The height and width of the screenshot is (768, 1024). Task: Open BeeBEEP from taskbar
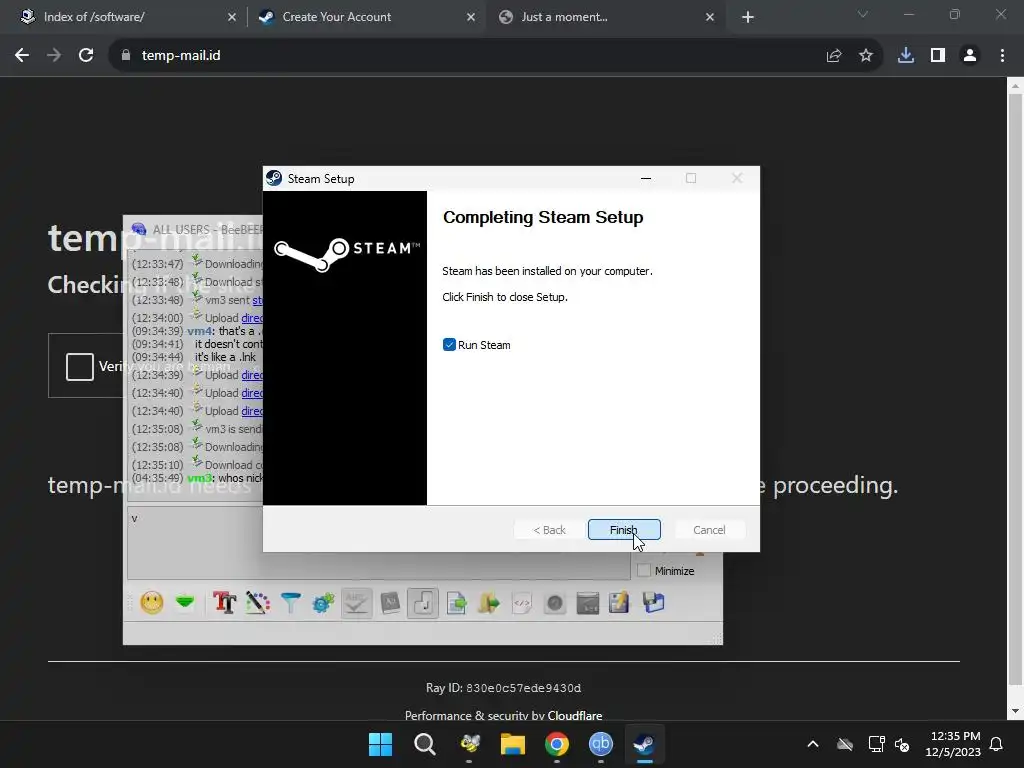click(x=469, y=744)
